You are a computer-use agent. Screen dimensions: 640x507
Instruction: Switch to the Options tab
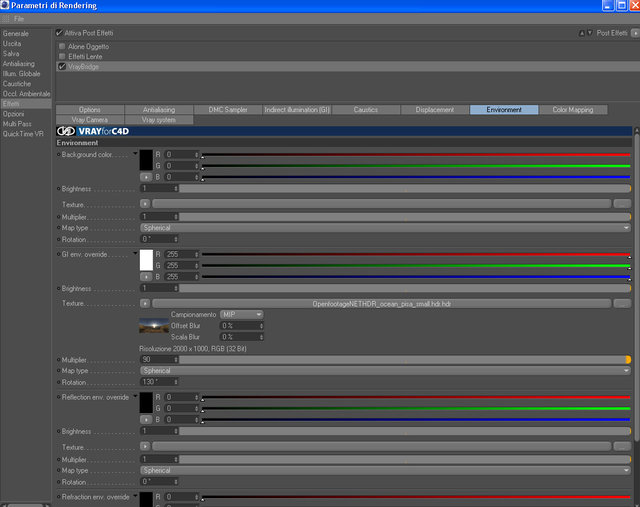[90, 109]
